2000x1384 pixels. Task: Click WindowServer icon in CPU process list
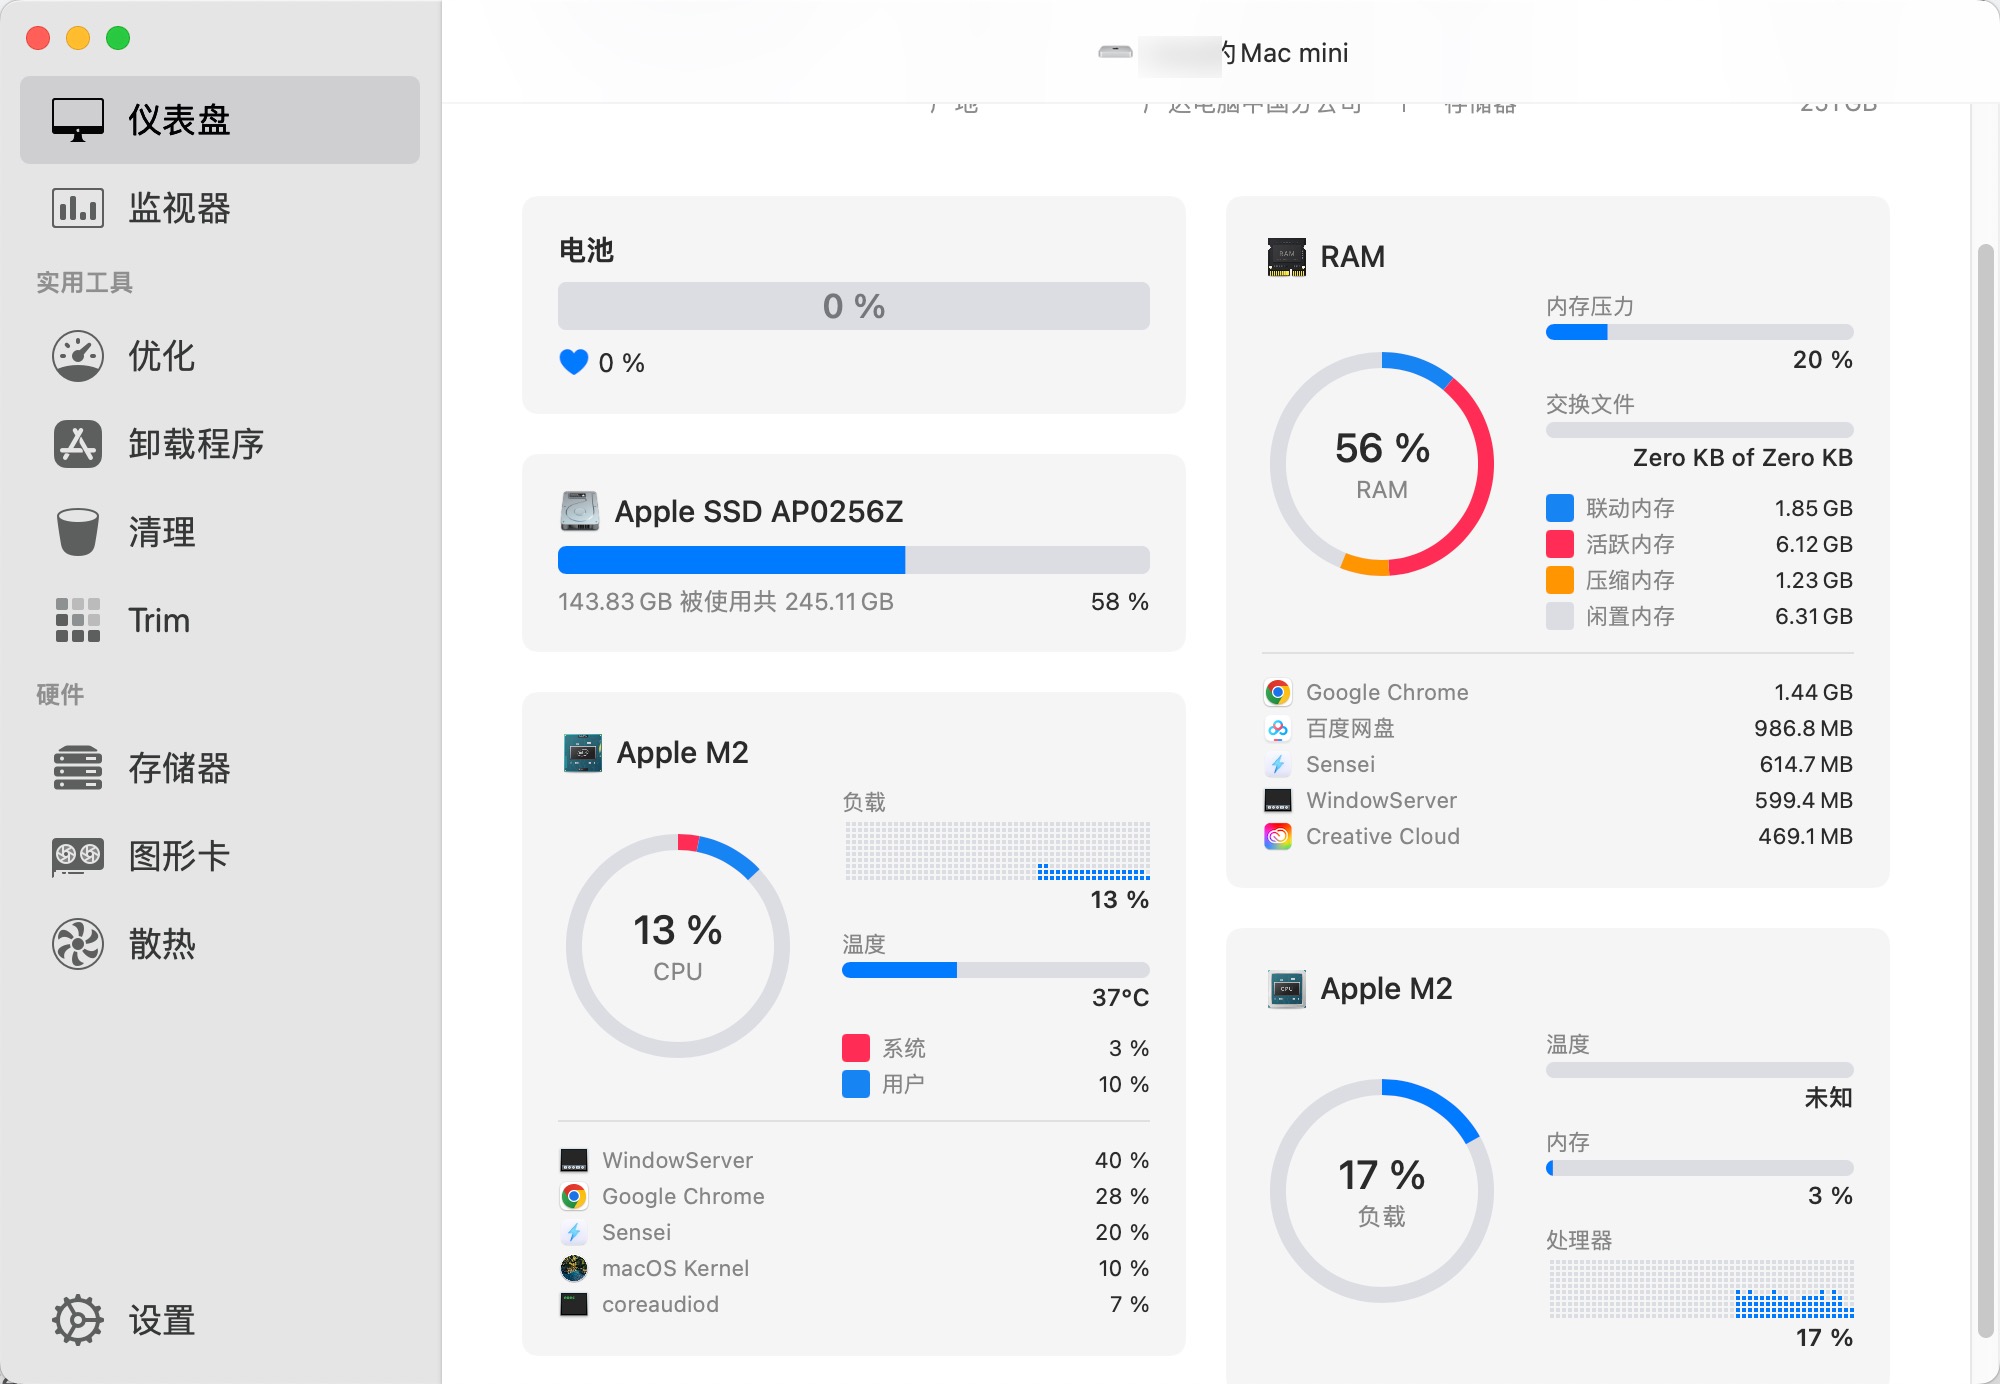574,1160
